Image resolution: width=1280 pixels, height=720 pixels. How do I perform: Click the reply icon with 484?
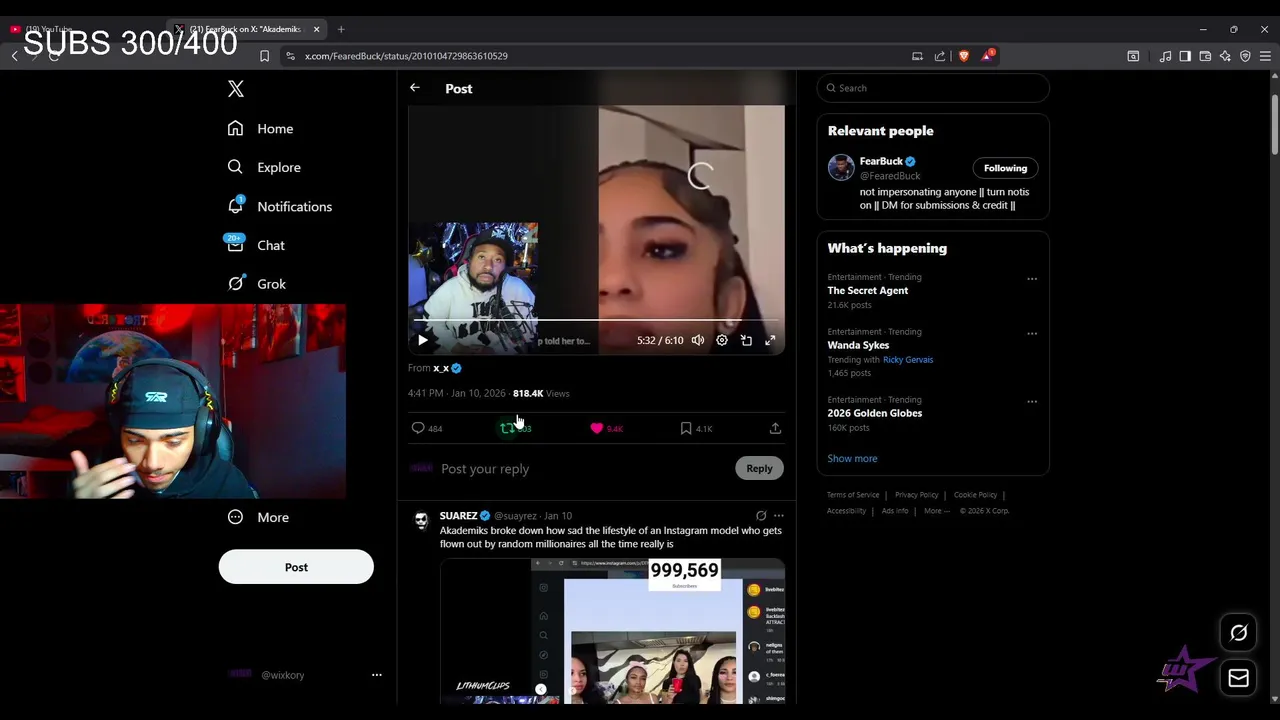point(427,428)
